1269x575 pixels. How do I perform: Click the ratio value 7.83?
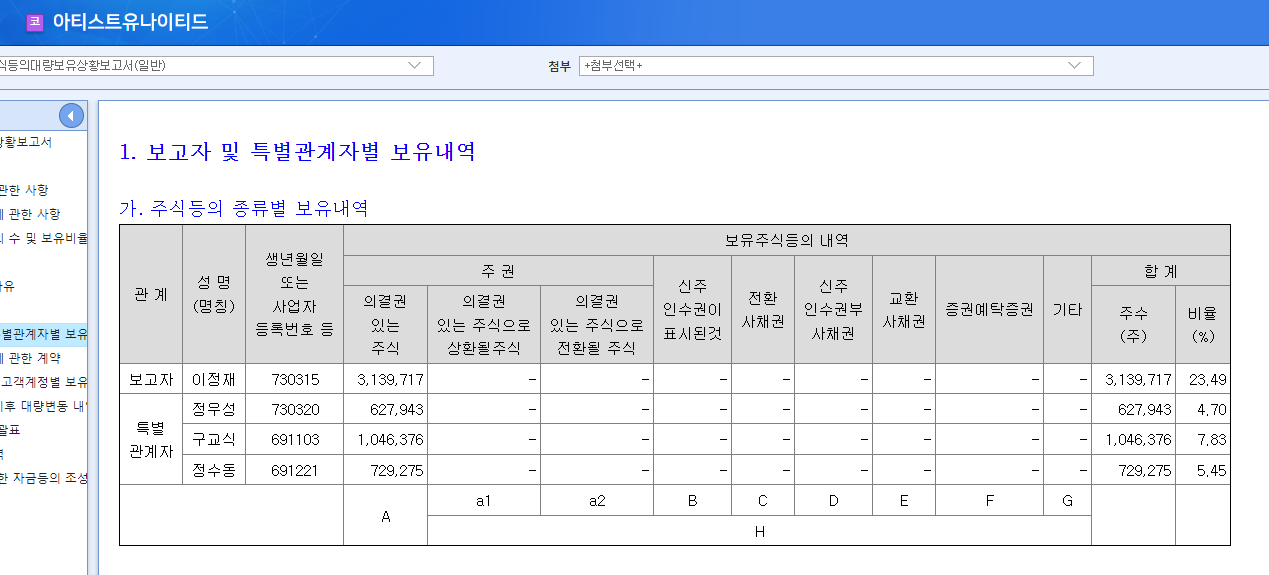click(x=1211, y=440)
